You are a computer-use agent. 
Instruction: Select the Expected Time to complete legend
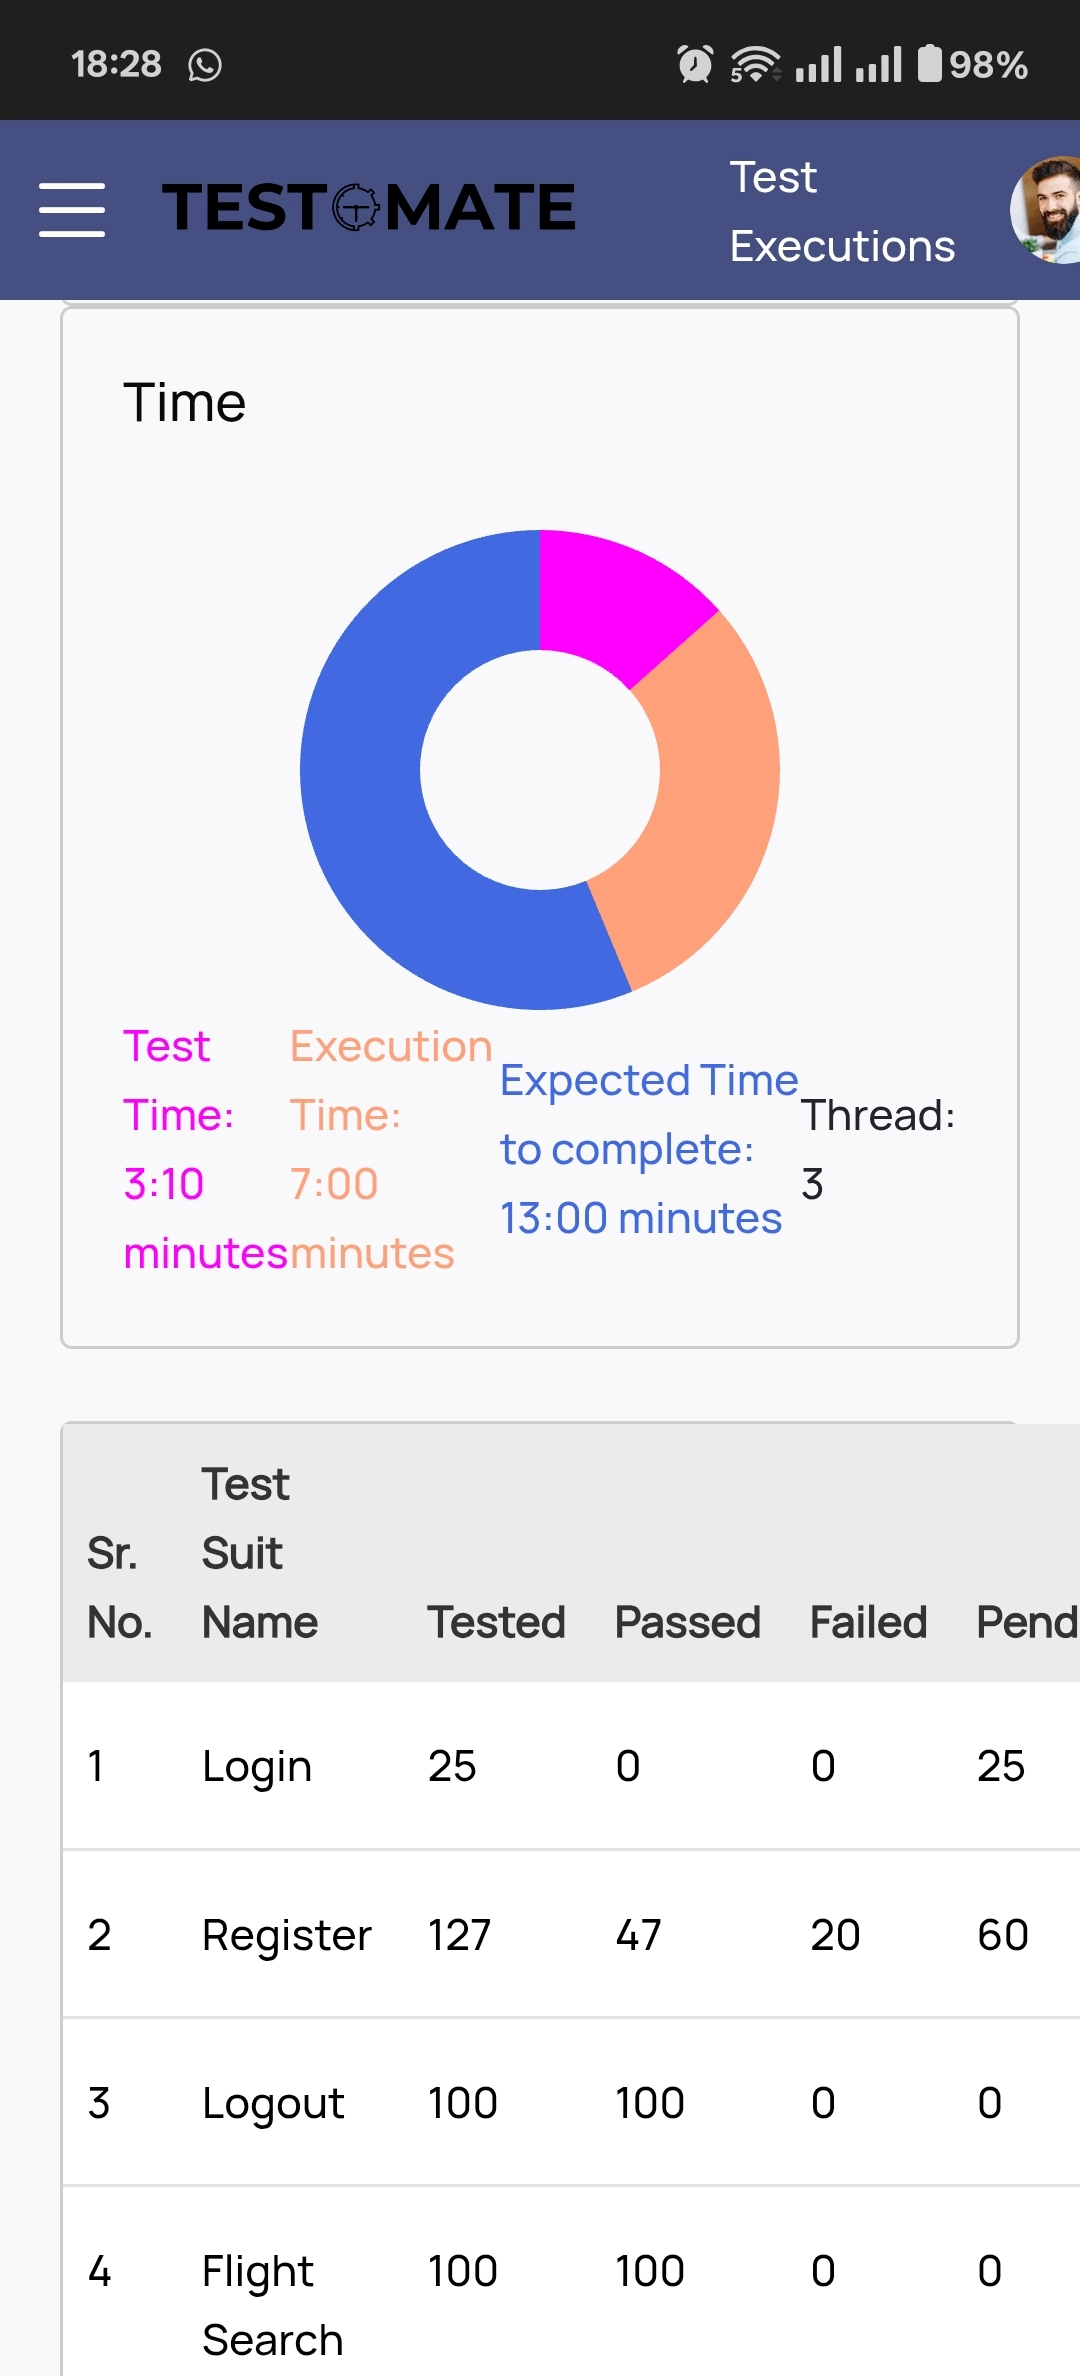[649, 1150]
